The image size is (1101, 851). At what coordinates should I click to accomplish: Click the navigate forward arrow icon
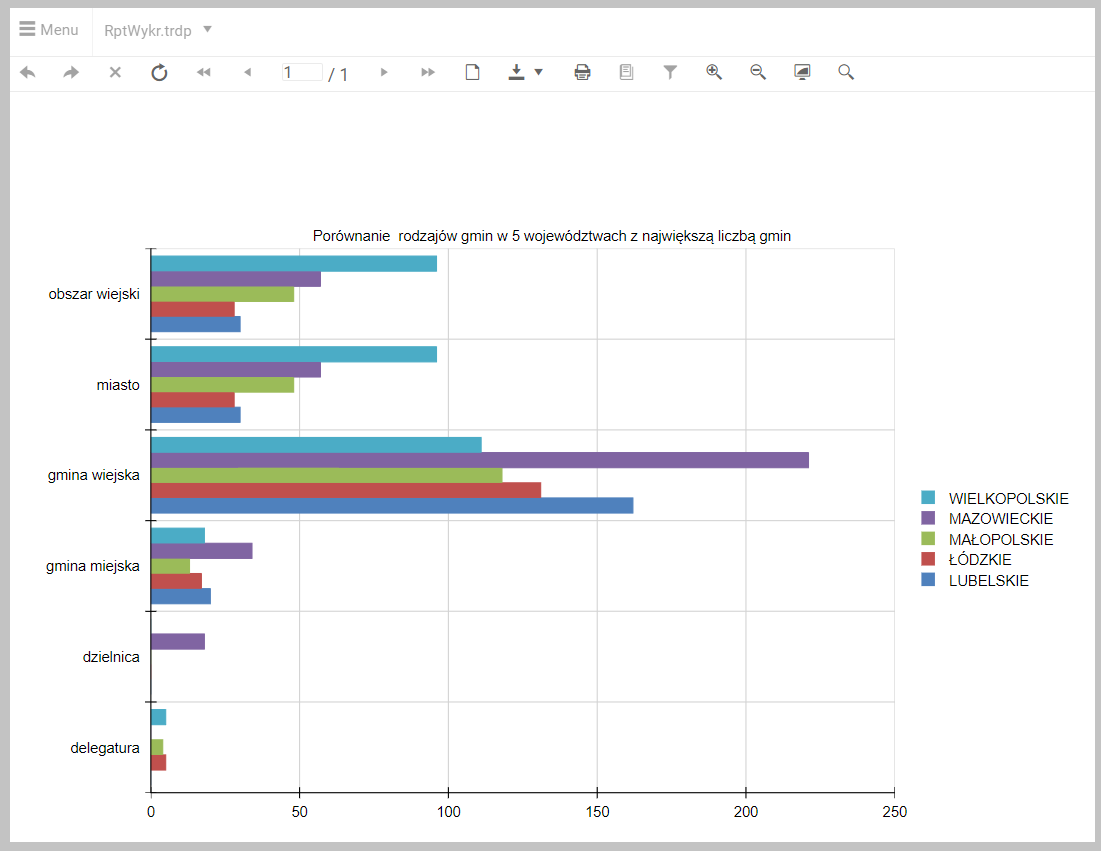71,72
